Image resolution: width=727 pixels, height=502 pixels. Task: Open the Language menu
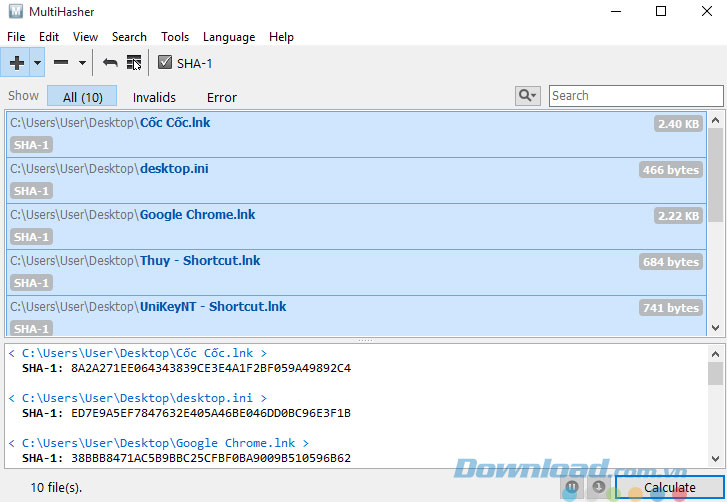click(229, 37)
